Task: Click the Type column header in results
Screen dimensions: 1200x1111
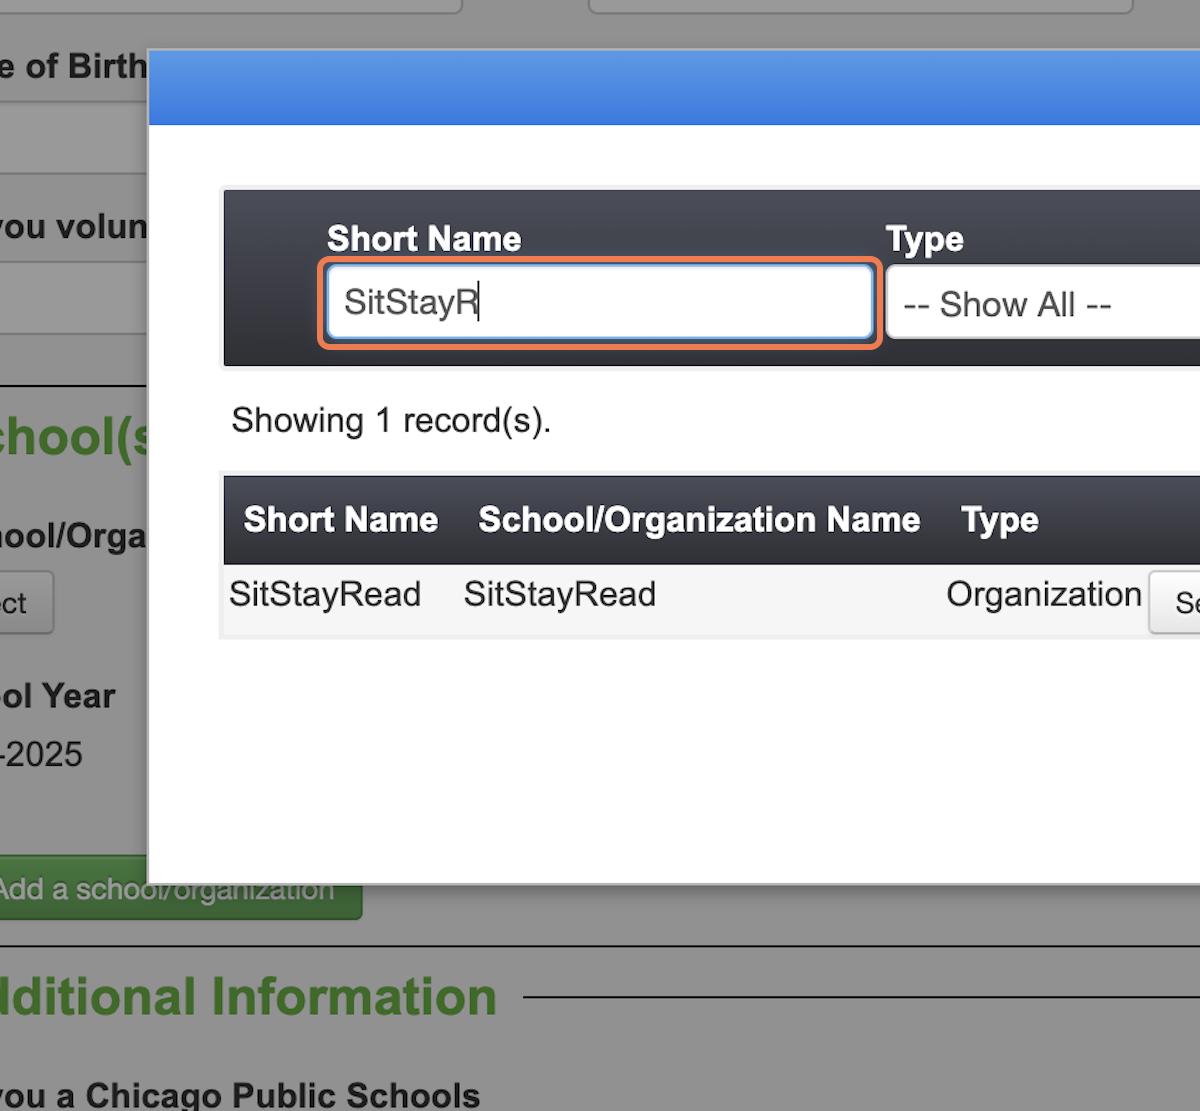Action: point(1000,520)
